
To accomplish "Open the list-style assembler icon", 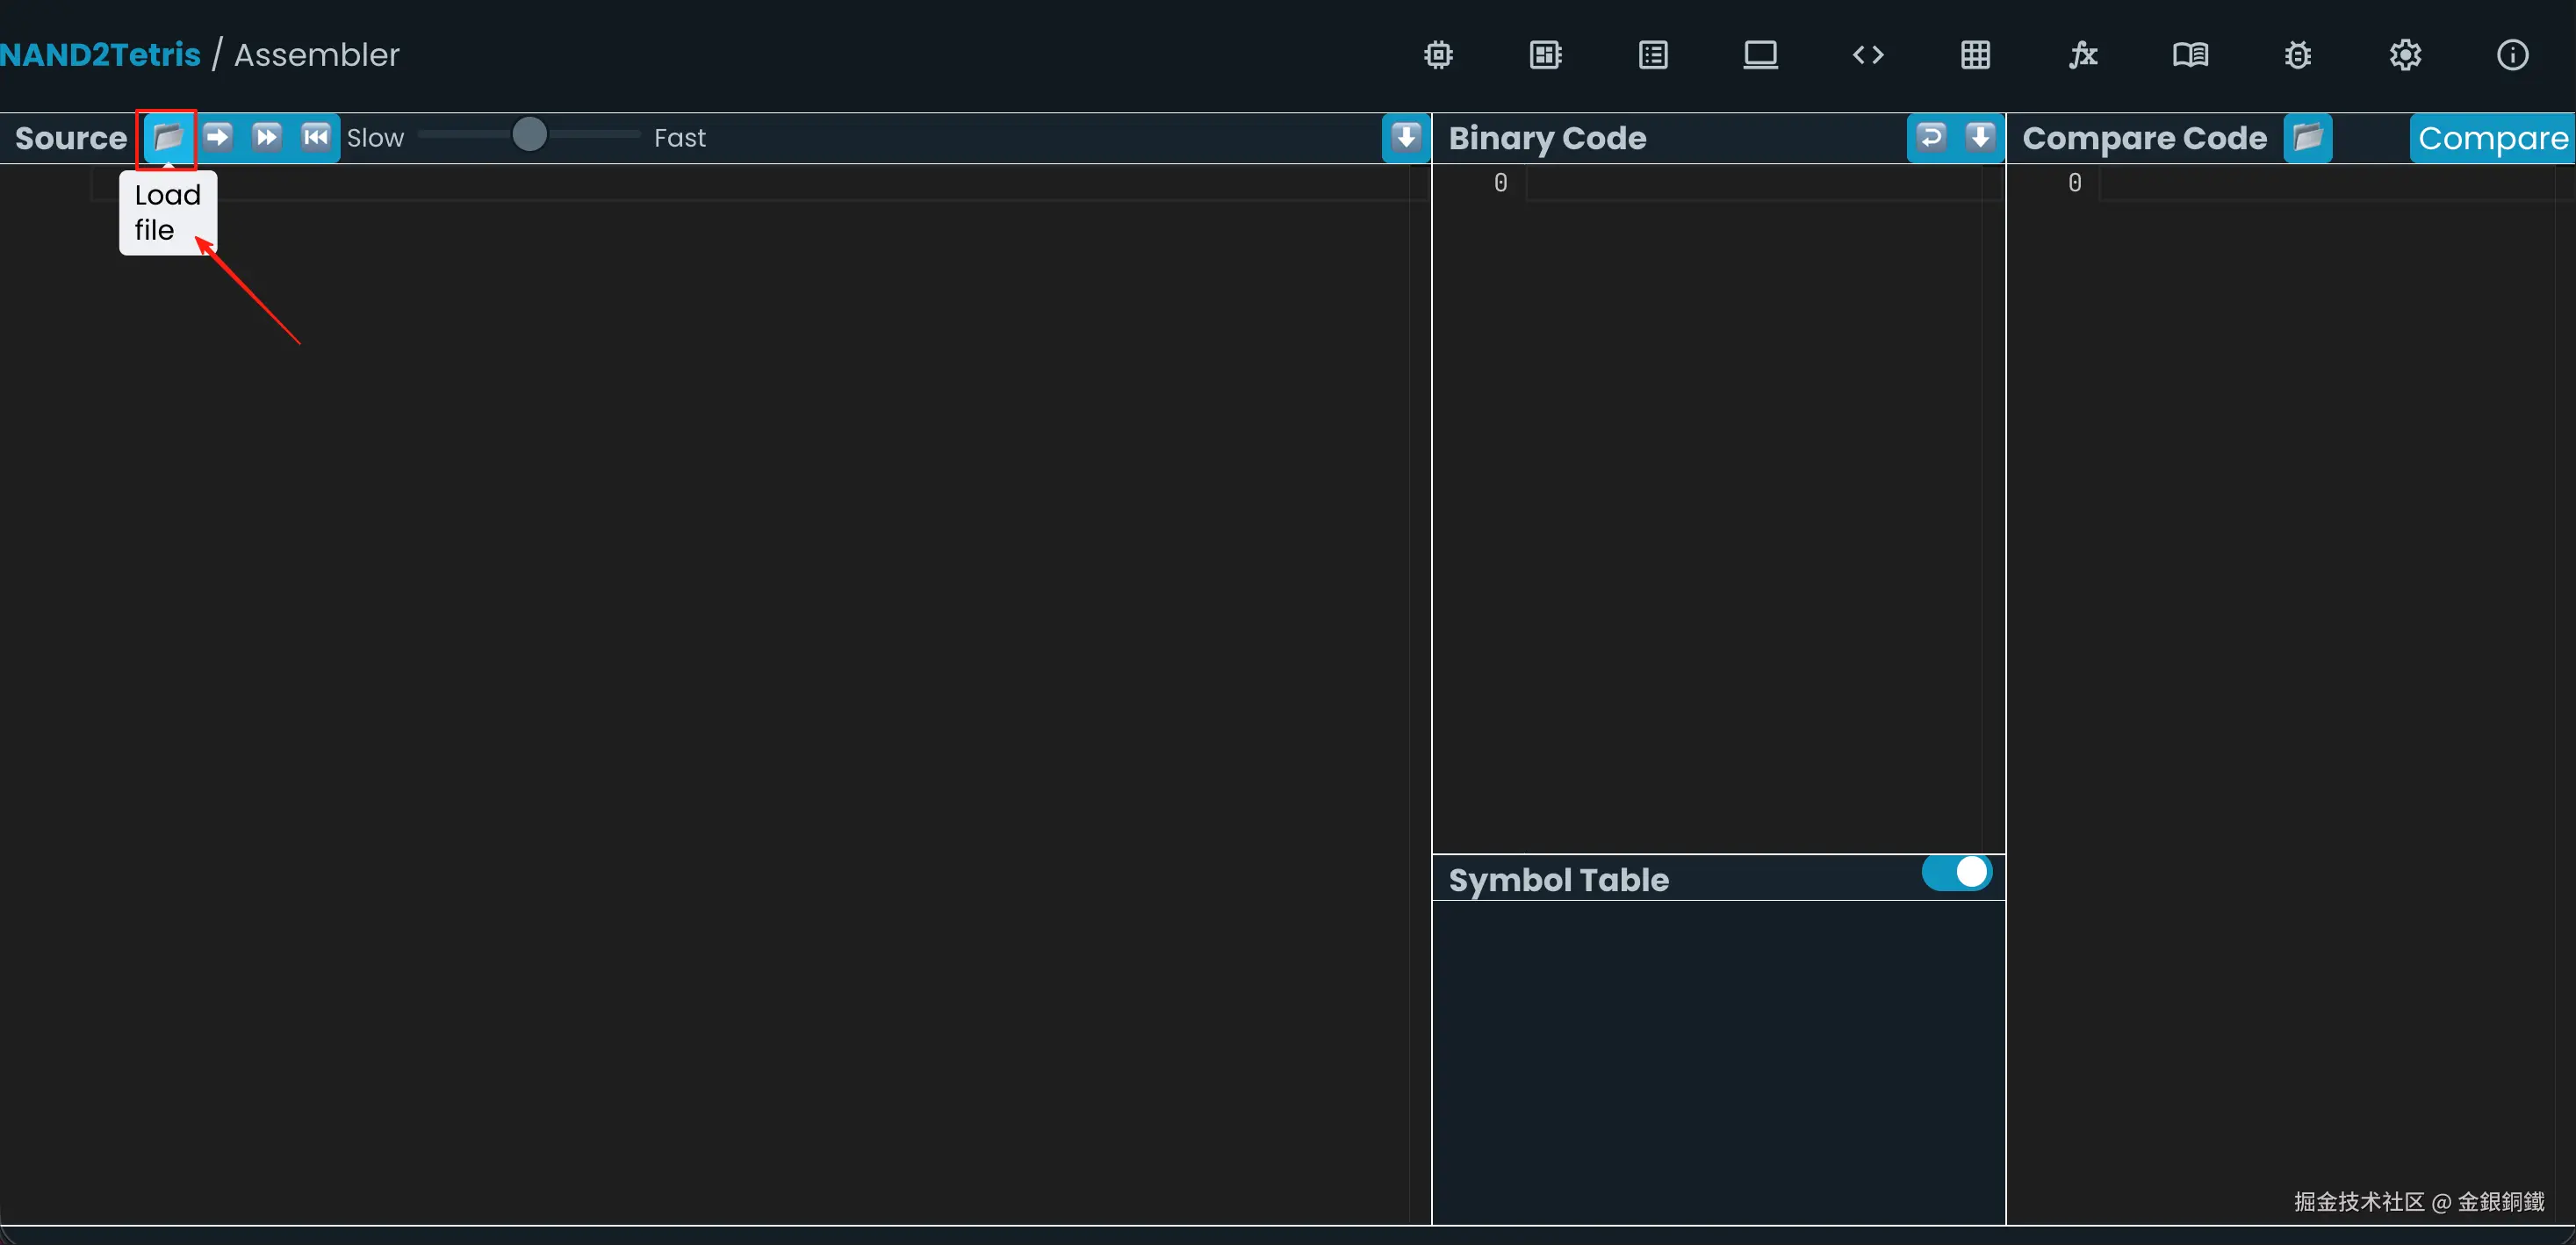I will click(x=1653, y=55).
